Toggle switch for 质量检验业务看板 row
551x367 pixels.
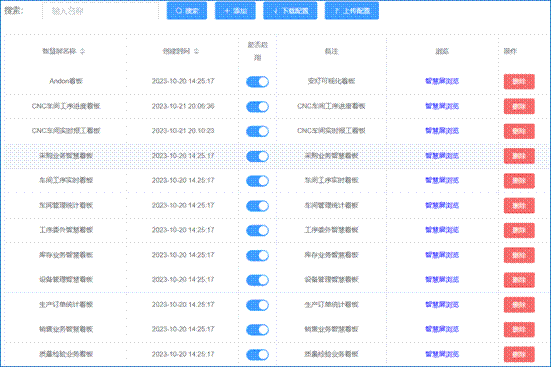pos(258,354)
